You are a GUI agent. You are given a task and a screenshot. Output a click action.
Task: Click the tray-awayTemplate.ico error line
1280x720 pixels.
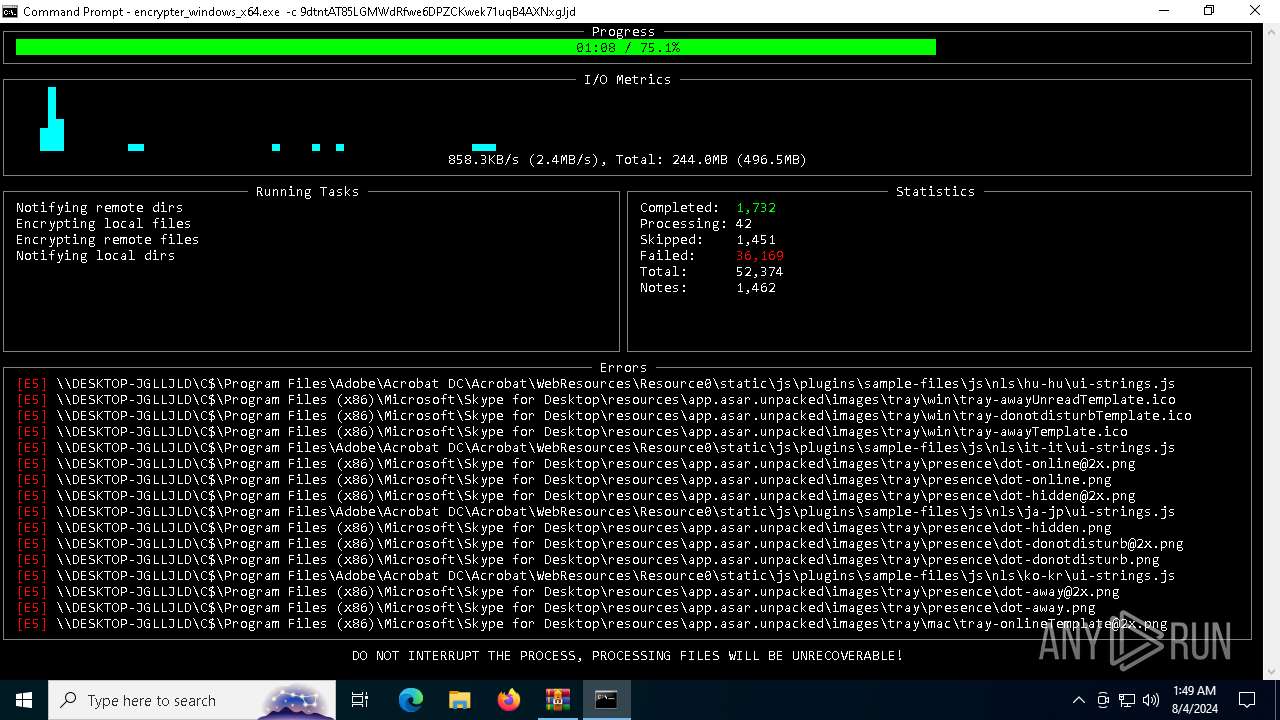(x=572, y=431)
